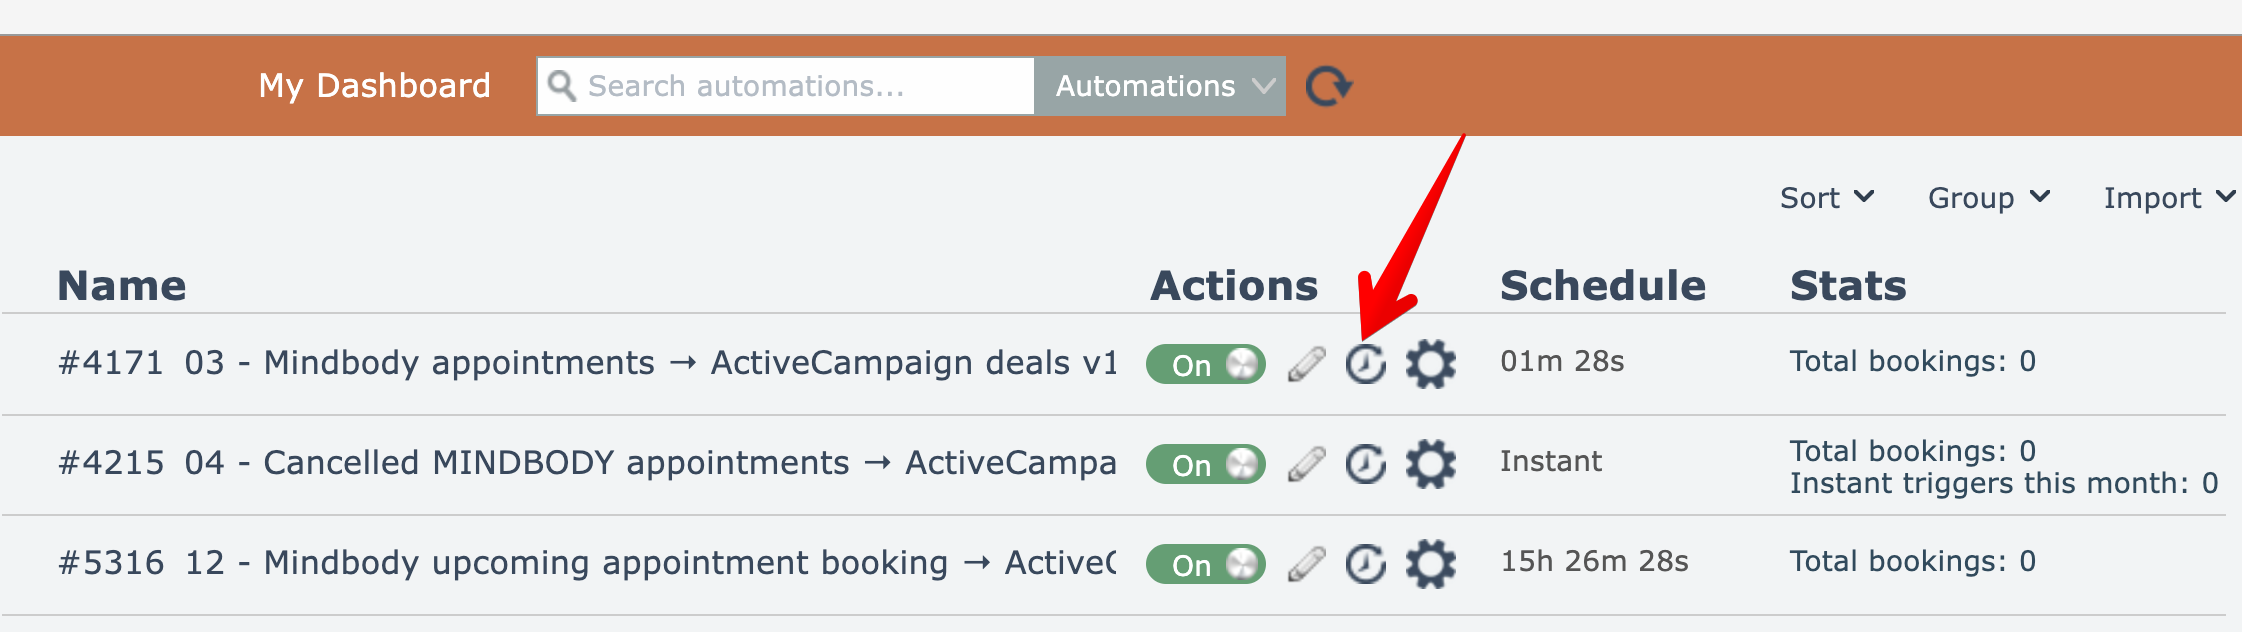Click the refresh icon beside Automations dropdown

1328,86
